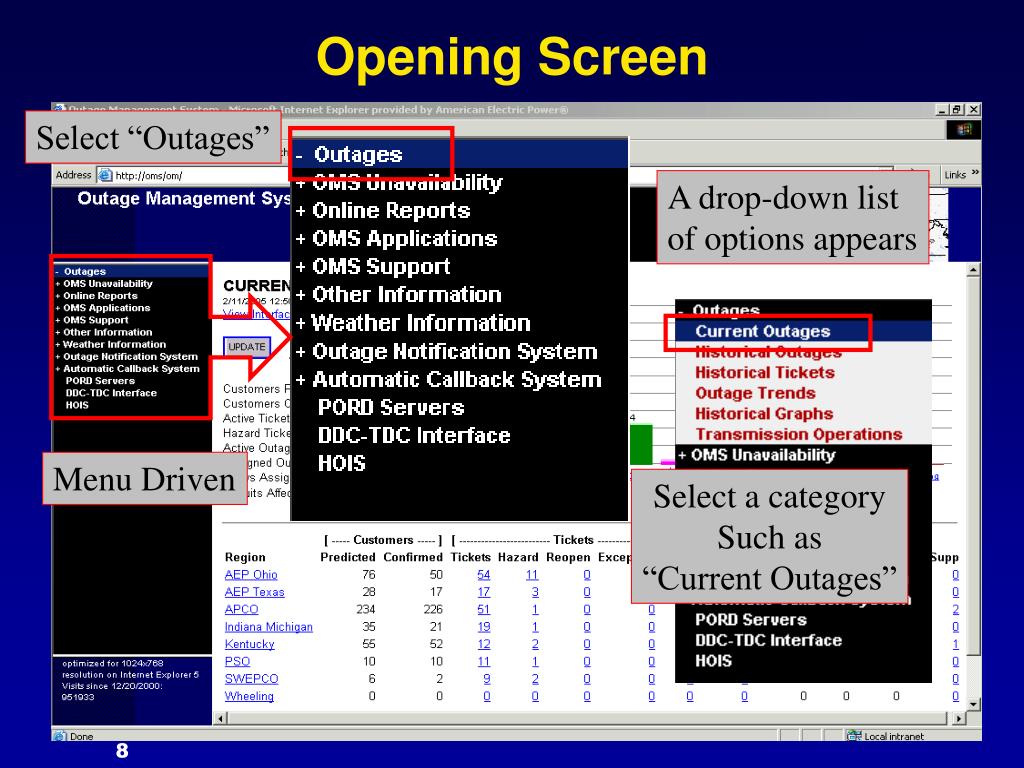1024x768 pixels.
Task: Click the Outage Management System page heading
Action: tap(184, 199)
